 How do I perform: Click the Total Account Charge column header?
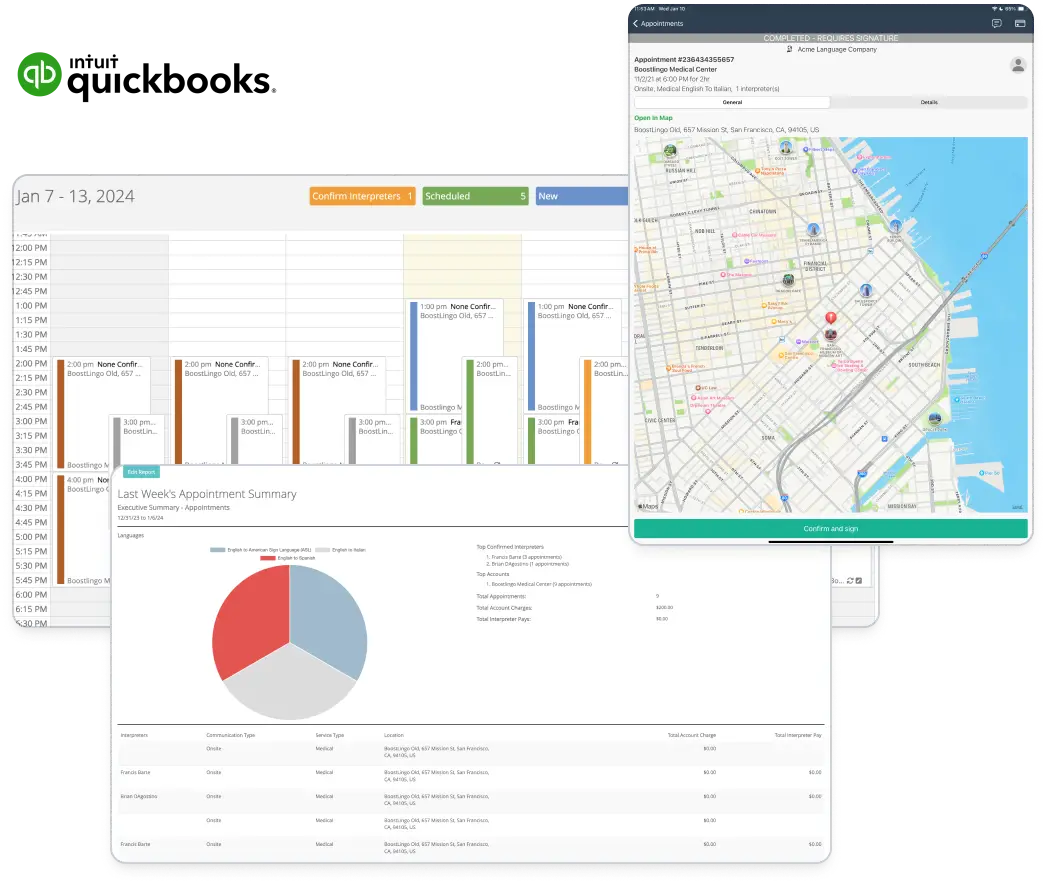click(x=692, y=735)
